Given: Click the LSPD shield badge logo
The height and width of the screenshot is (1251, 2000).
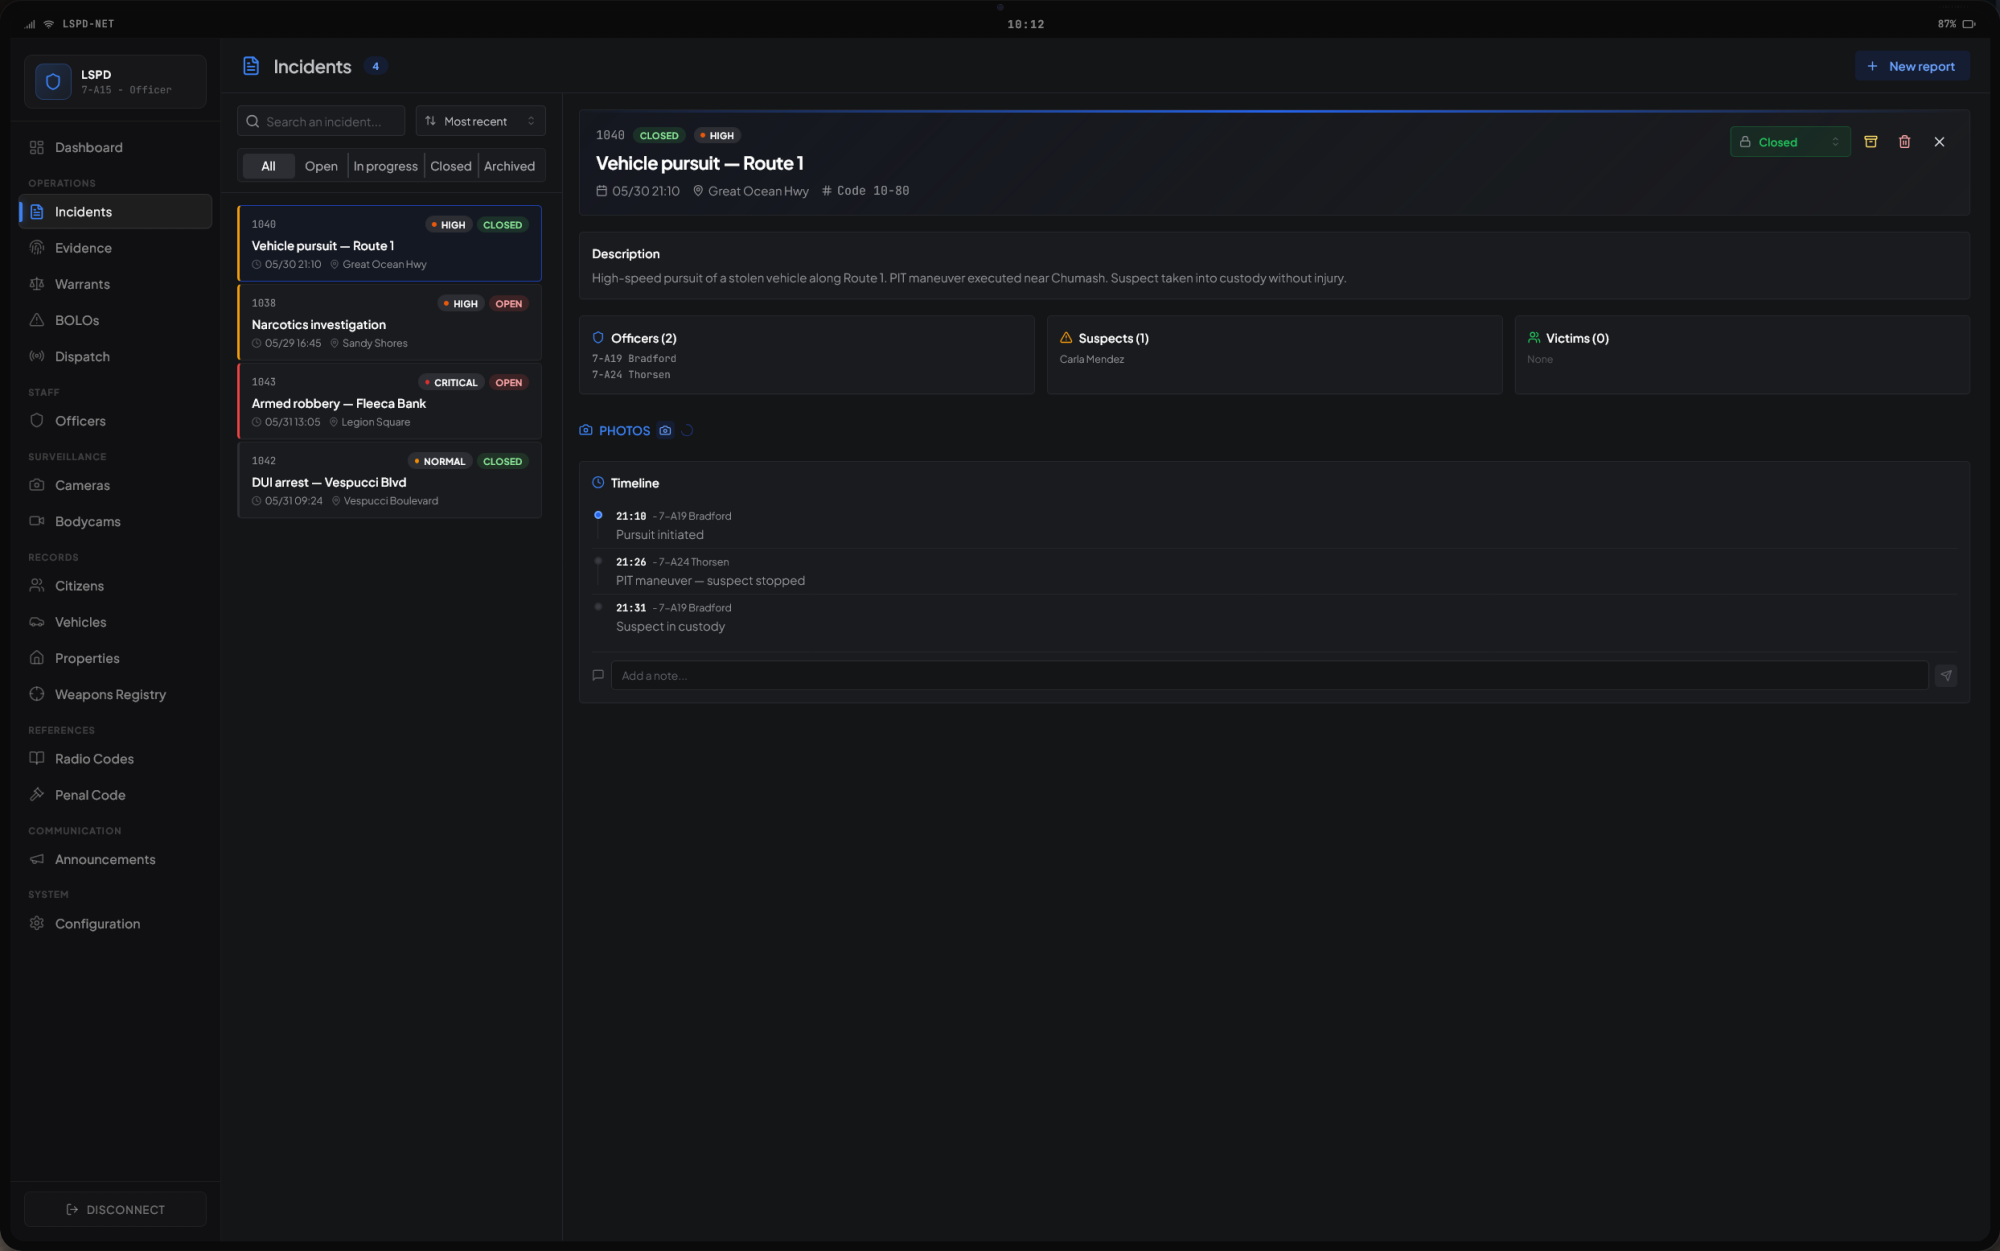Looking at the screenshot, I should [x=53, y=82].
